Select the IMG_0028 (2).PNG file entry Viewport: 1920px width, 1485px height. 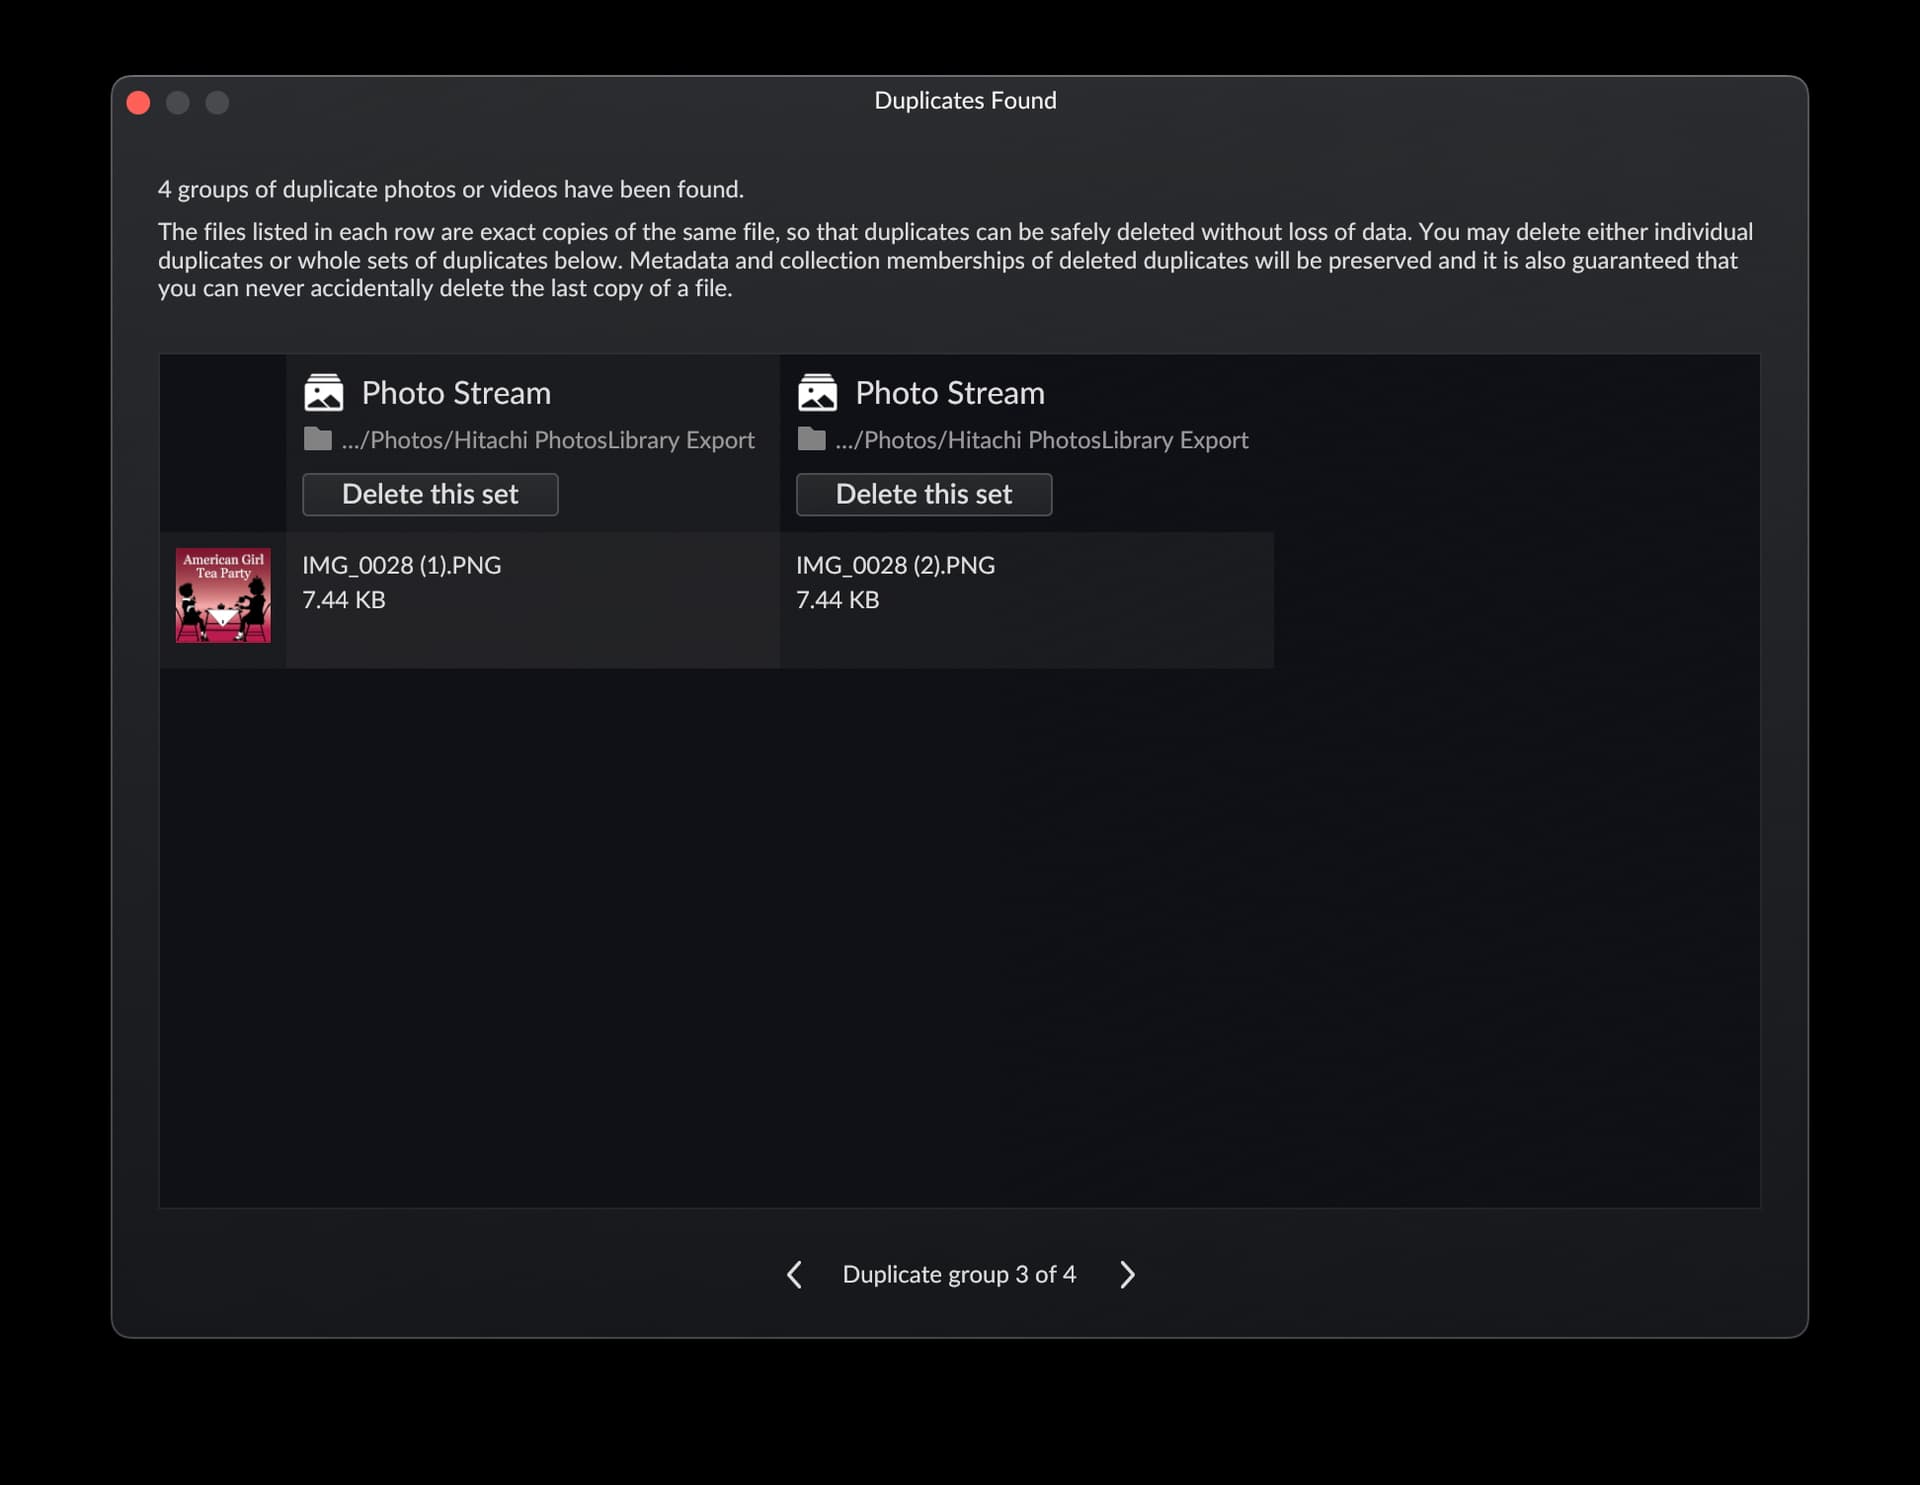click(1027, 600)
